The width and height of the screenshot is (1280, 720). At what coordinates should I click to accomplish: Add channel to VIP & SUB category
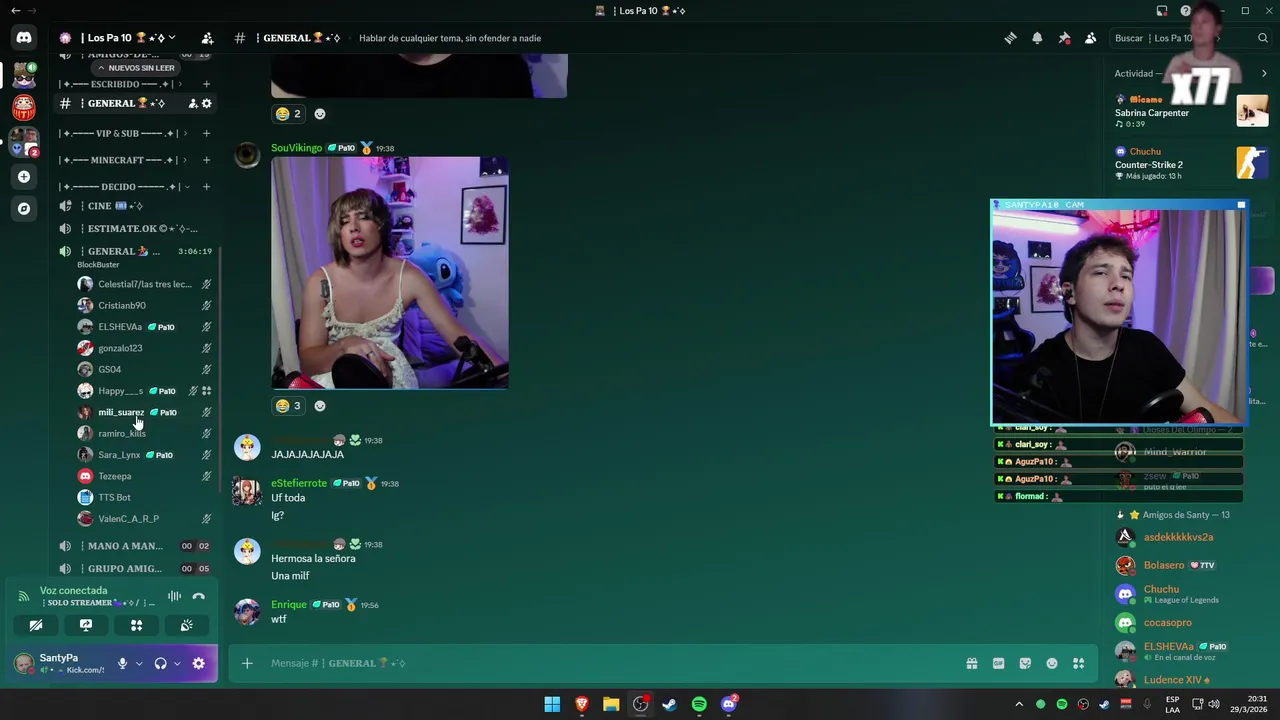click(x=206, y=133)
